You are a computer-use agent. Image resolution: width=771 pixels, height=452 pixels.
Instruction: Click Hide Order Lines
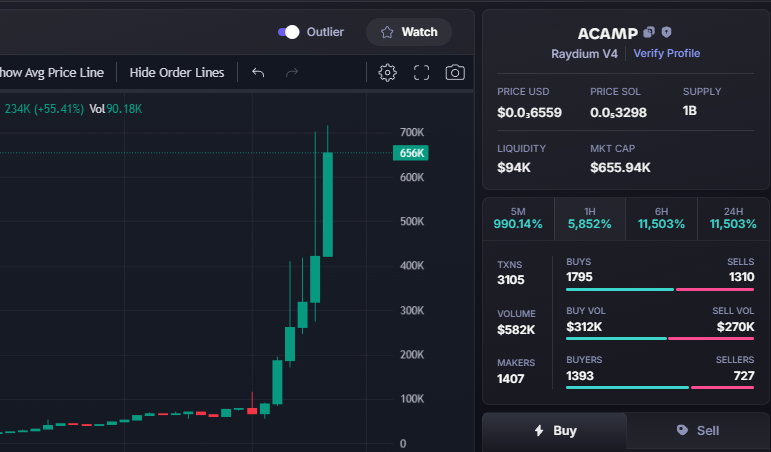177,72
